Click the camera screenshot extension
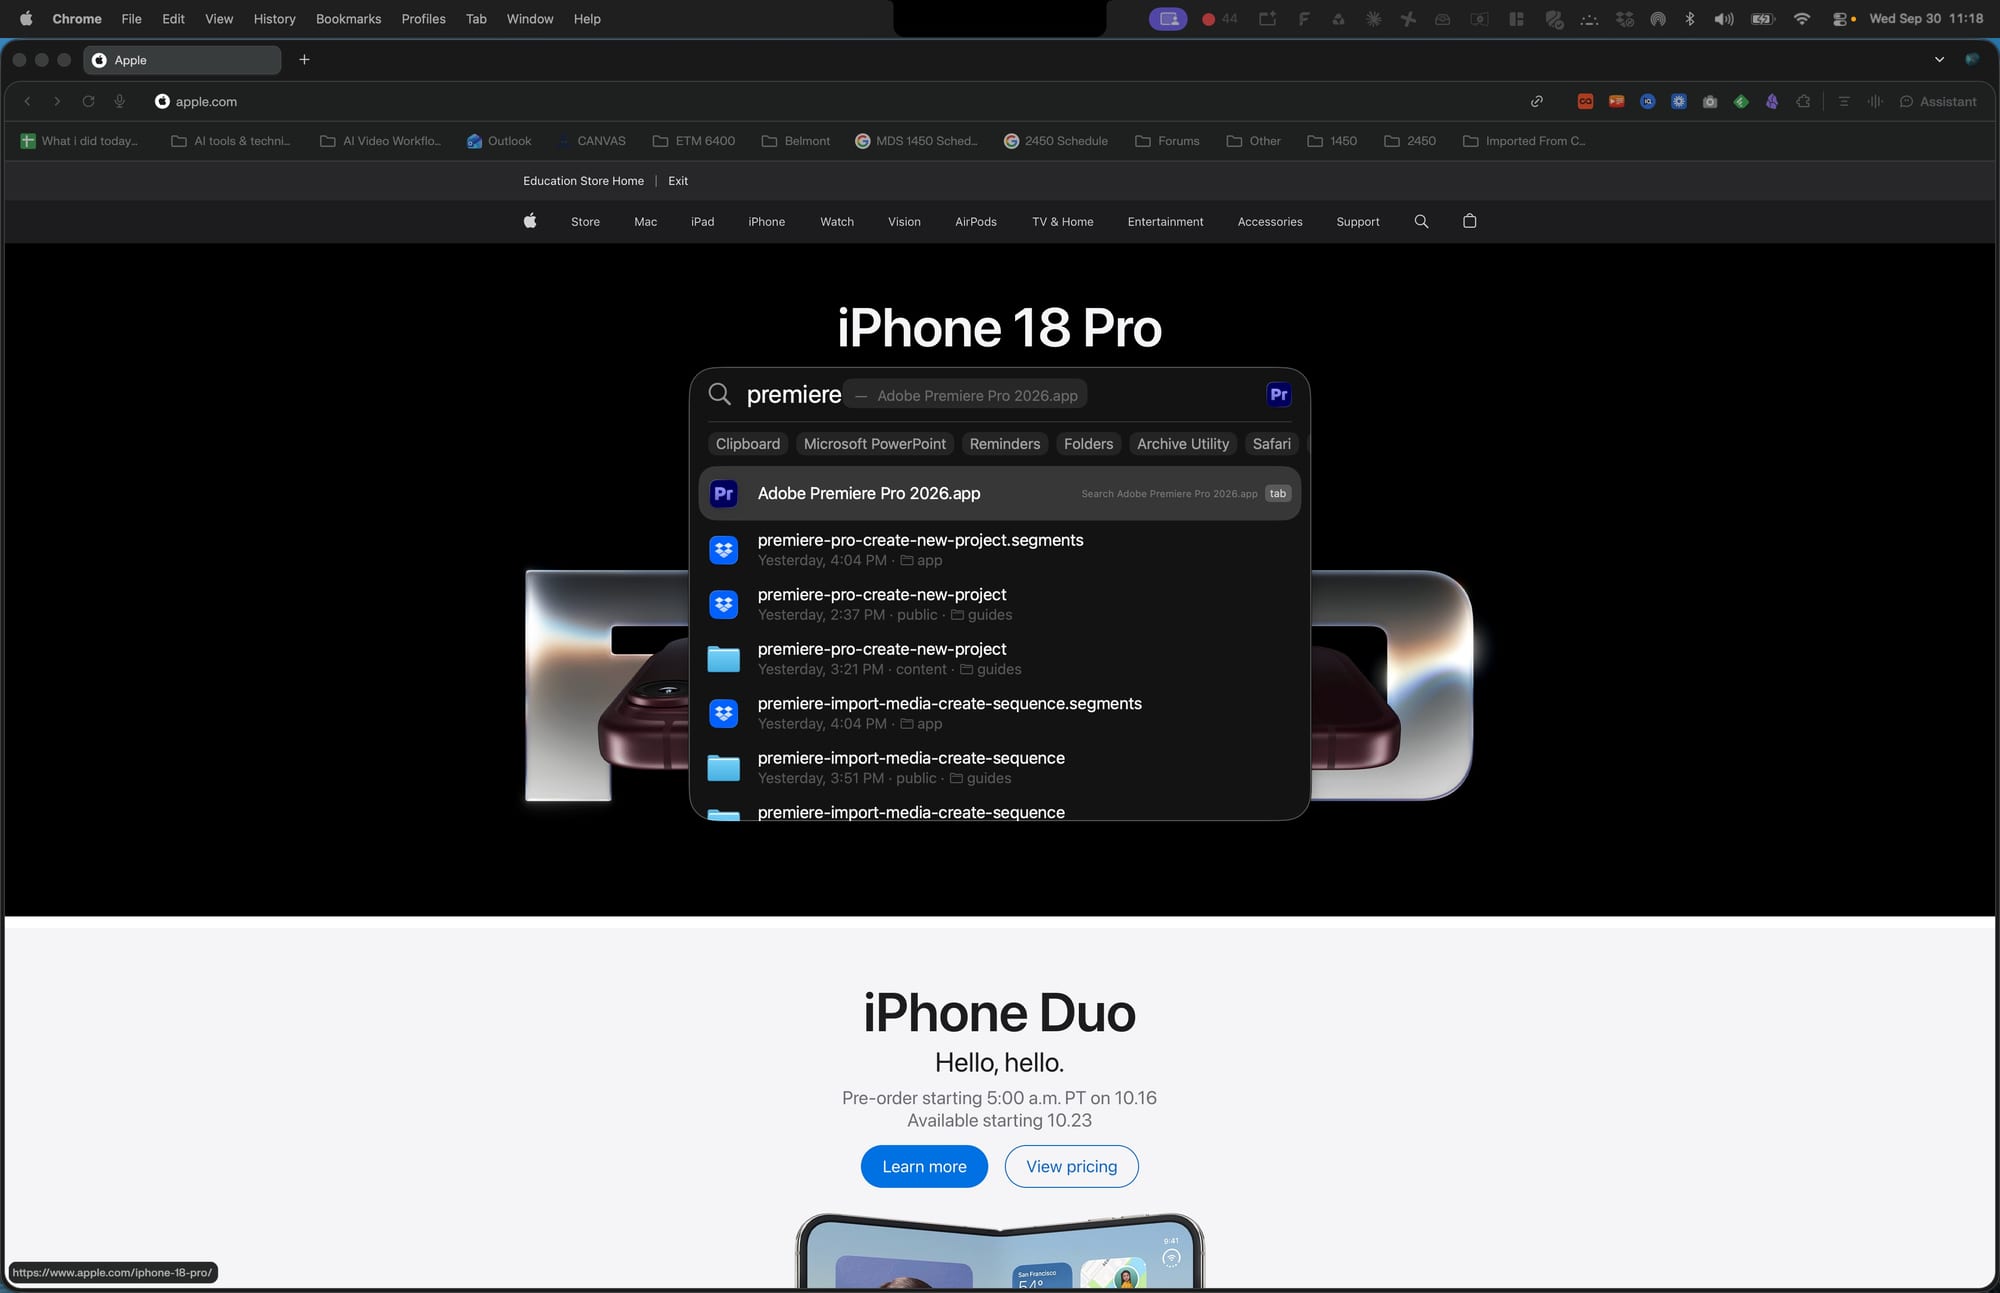 (x=1710, y=101)
